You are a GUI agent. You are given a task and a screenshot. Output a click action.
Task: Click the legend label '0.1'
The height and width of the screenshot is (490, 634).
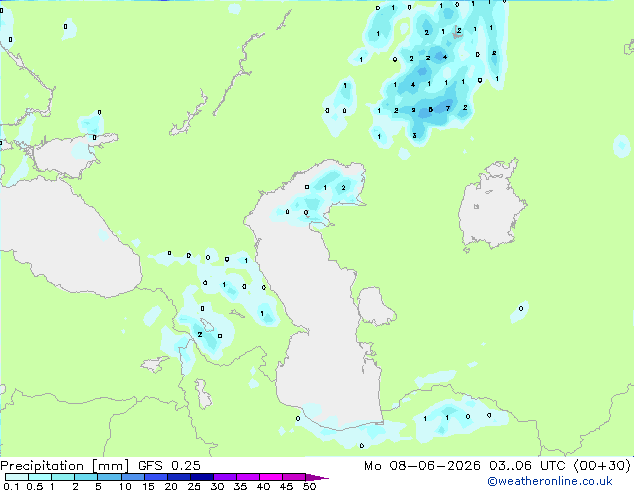coord(11,486)
